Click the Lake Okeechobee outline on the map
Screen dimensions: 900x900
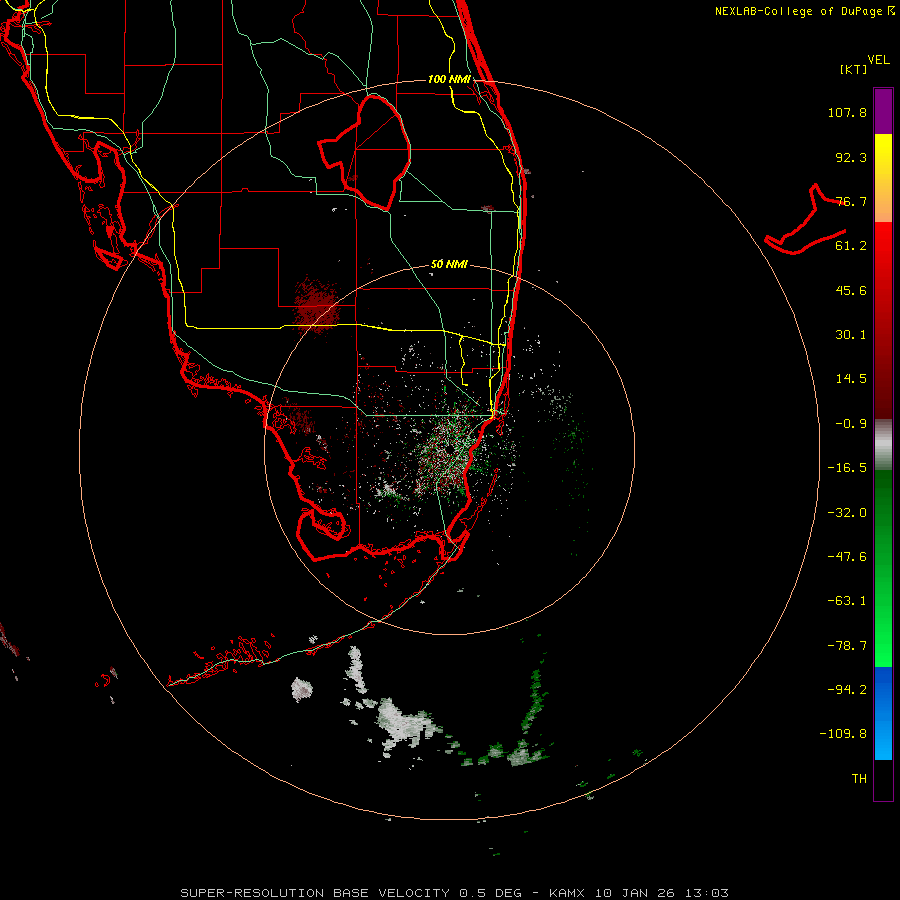coord(365,152)
